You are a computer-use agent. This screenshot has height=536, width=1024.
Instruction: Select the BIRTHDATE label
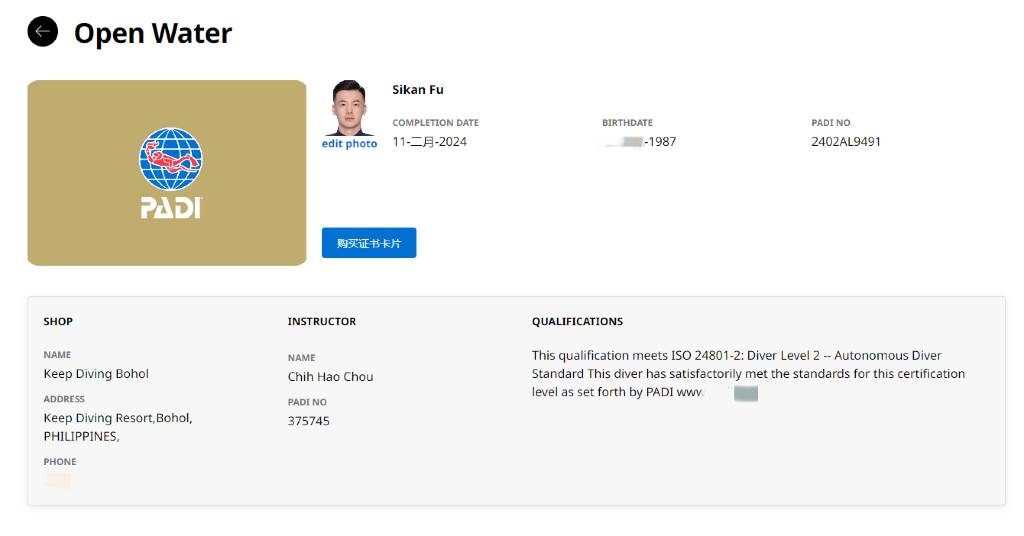coord(628,123)
